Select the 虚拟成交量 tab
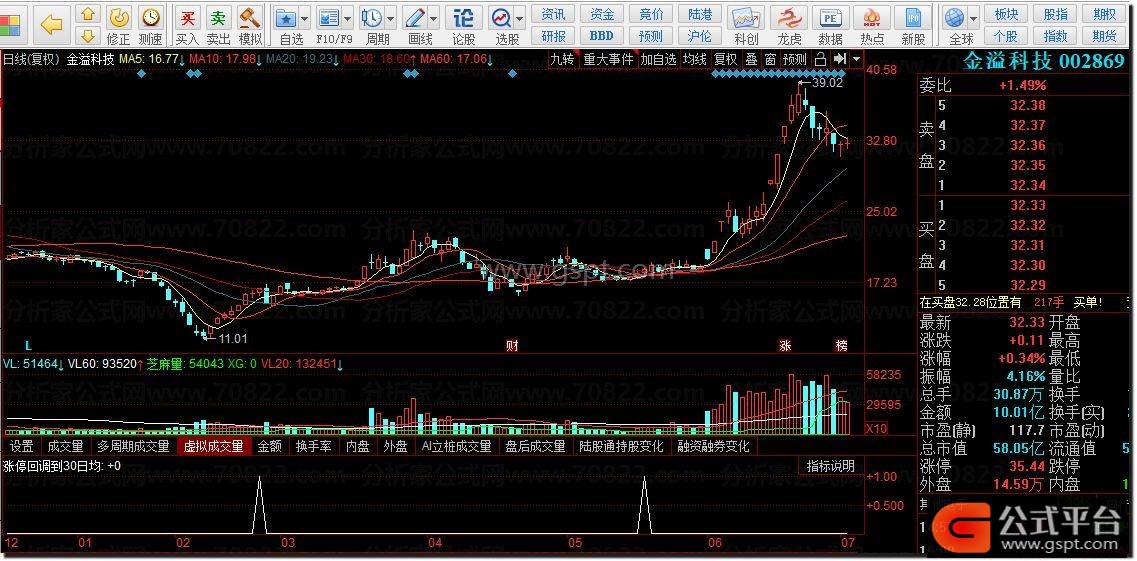 point(214,446)
